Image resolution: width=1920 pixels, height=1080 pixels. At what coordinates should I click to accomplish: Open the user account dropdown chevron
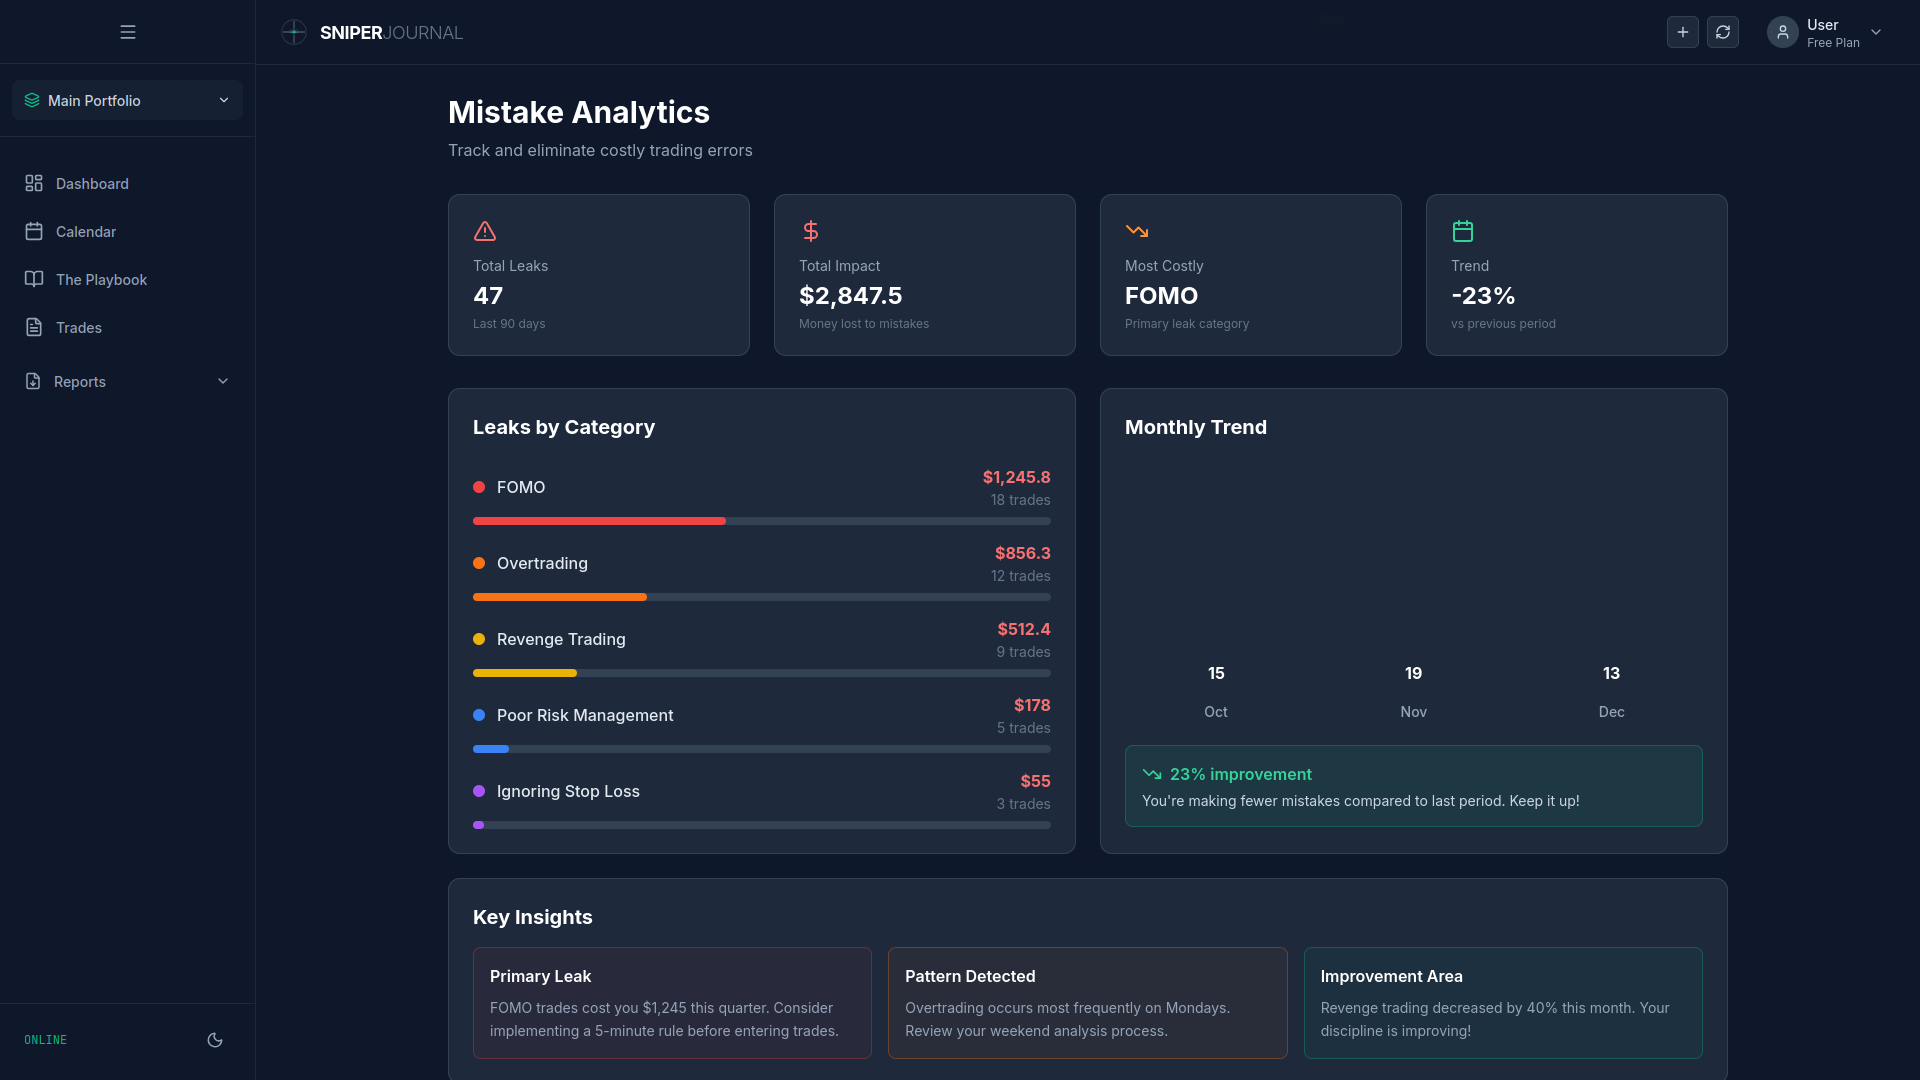[1876, 32]
